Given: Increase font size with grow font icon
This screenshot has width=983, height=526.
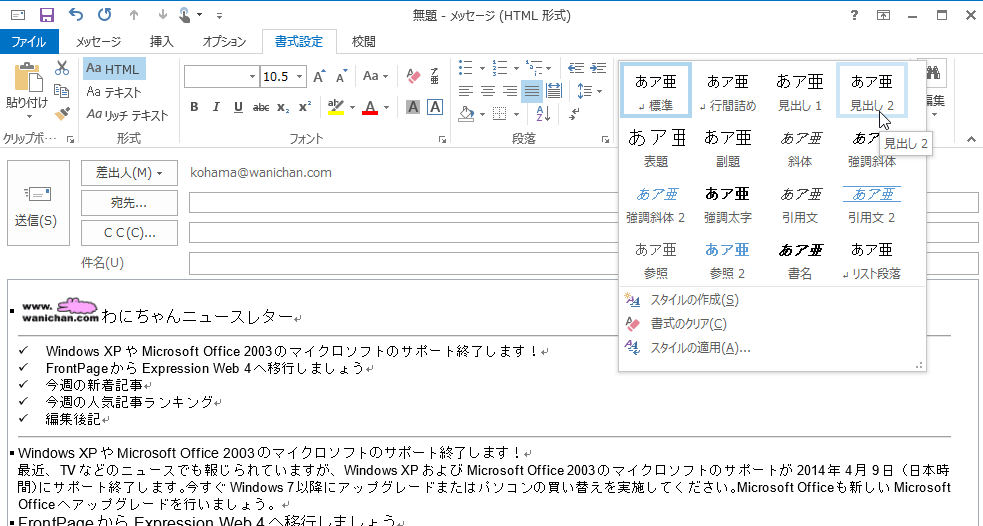Looking at the screenshot, I should pos(319,76).
